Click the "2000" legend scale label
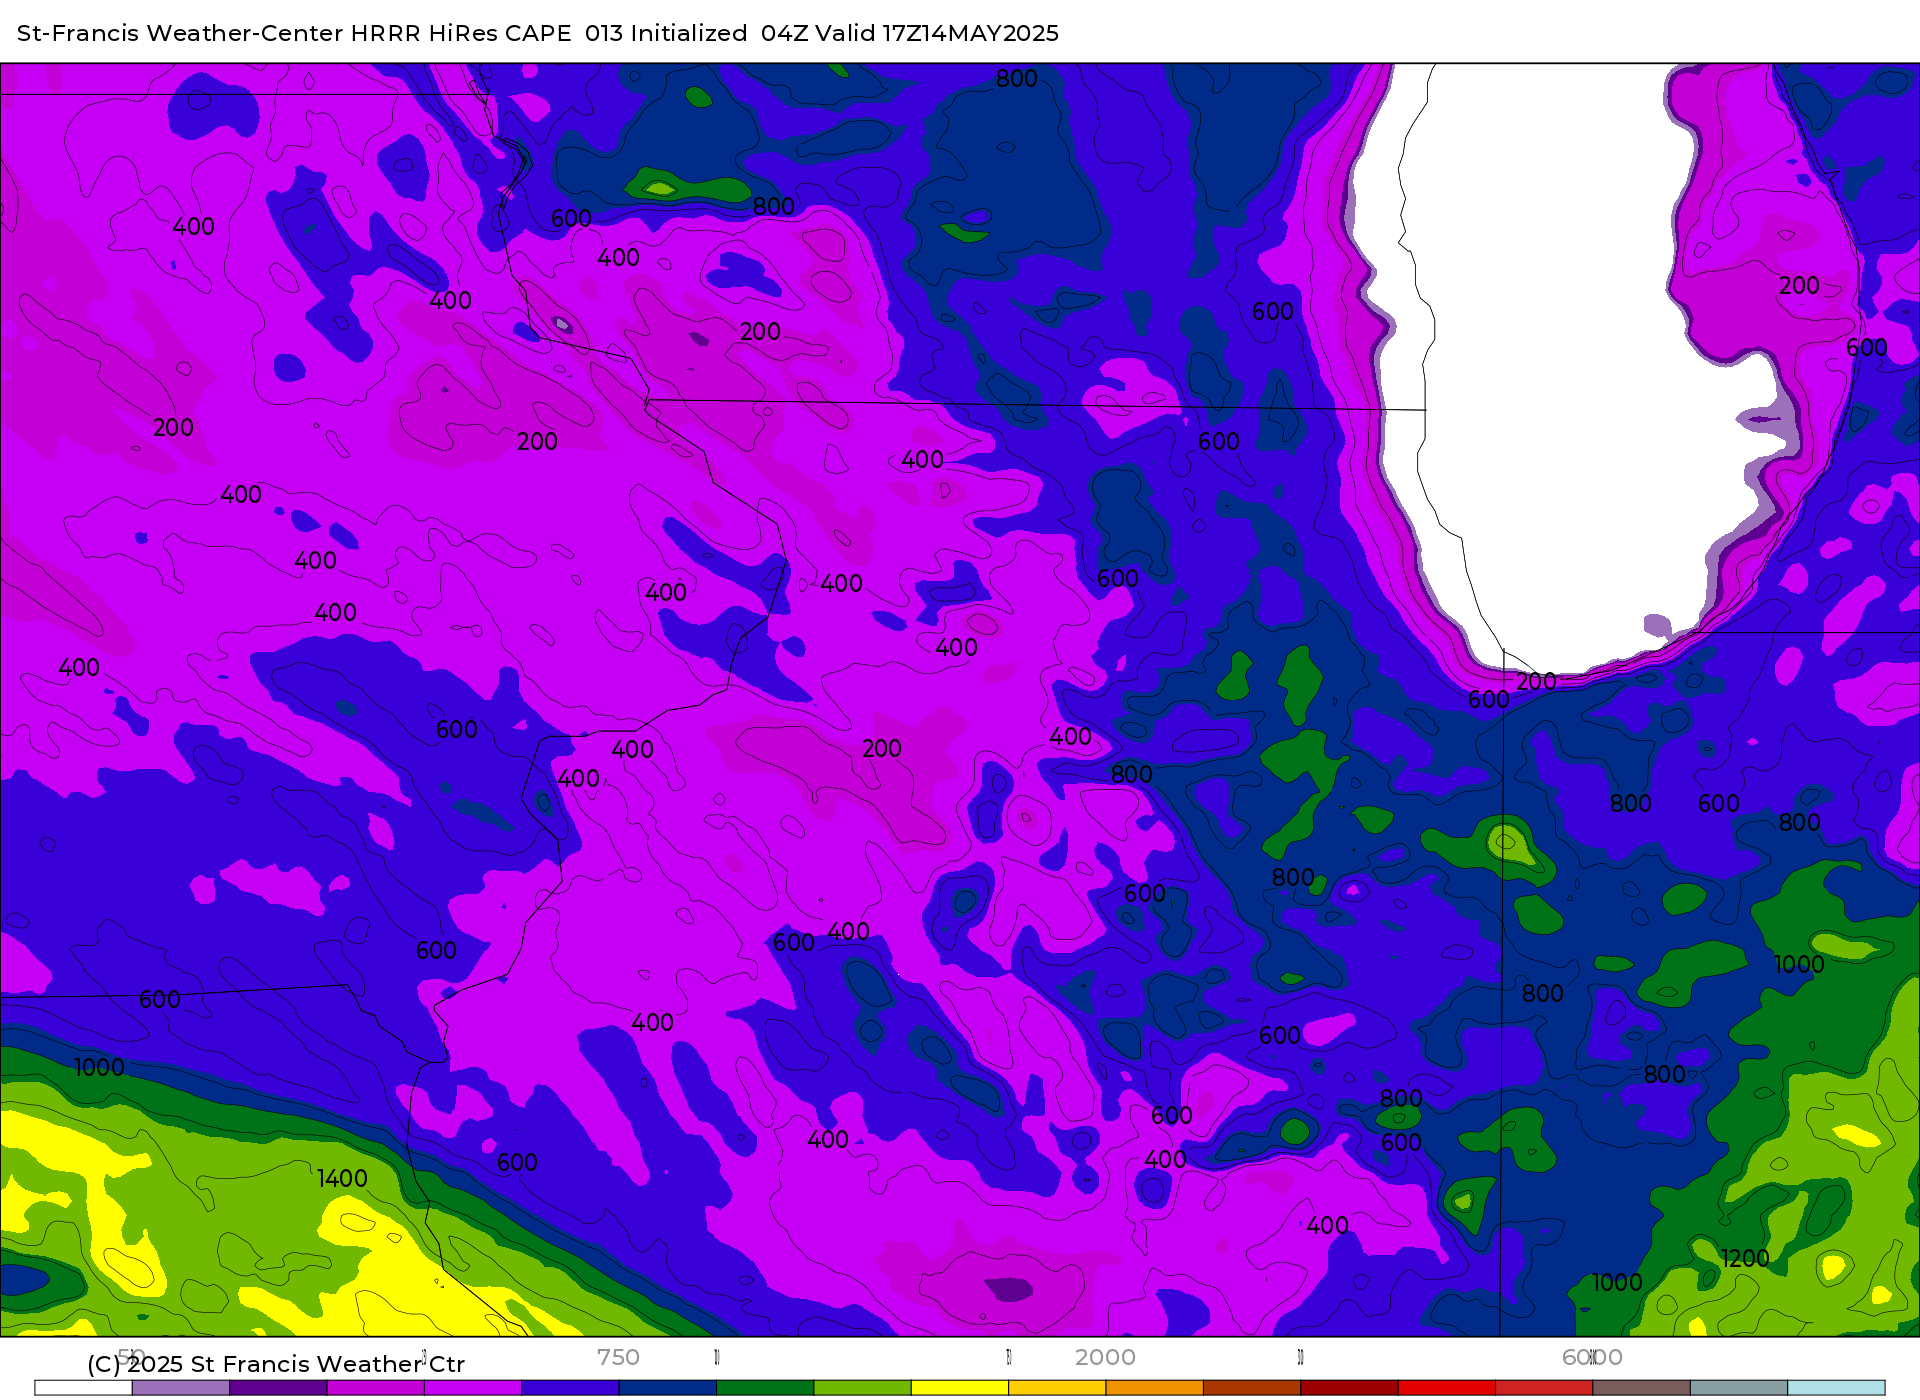Image resolution: width=1920 pixels, height=1400 pixels. [1105, 1357]
